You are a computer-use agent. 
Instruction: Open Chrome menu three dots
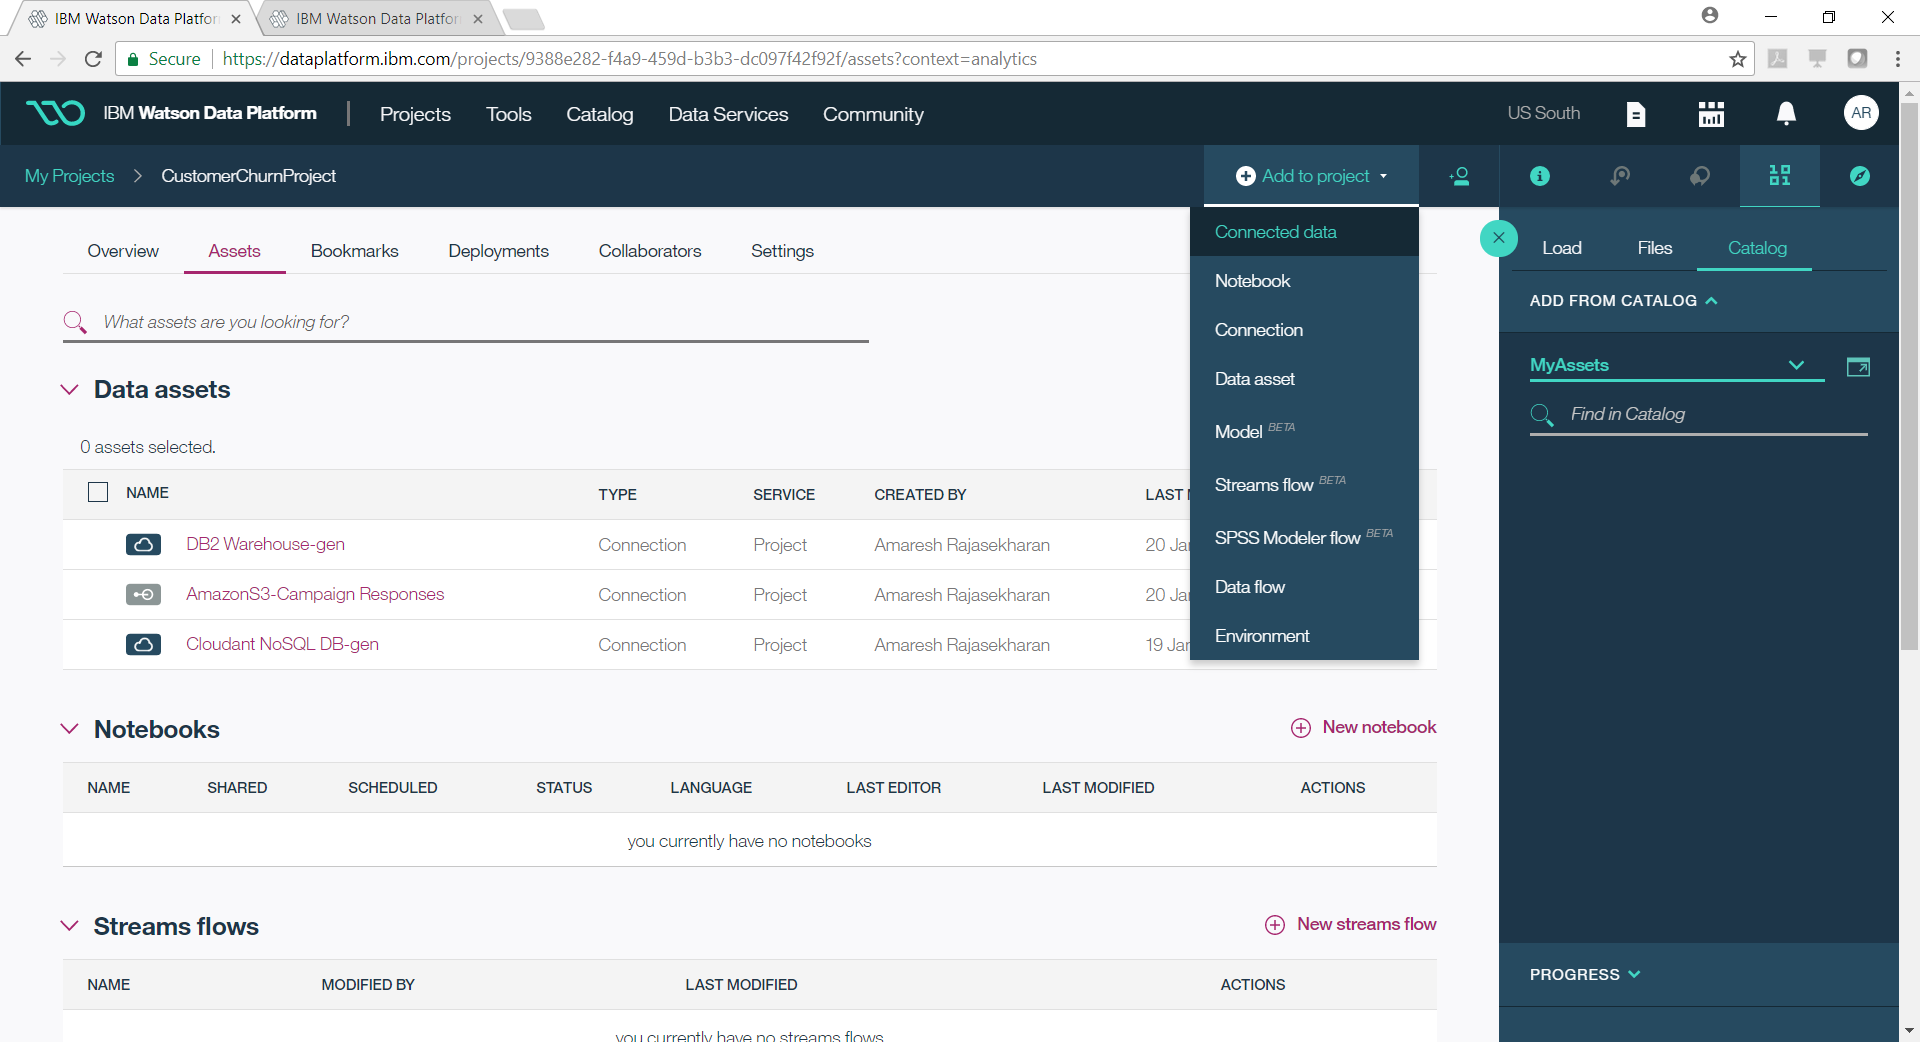(1897, 59)
